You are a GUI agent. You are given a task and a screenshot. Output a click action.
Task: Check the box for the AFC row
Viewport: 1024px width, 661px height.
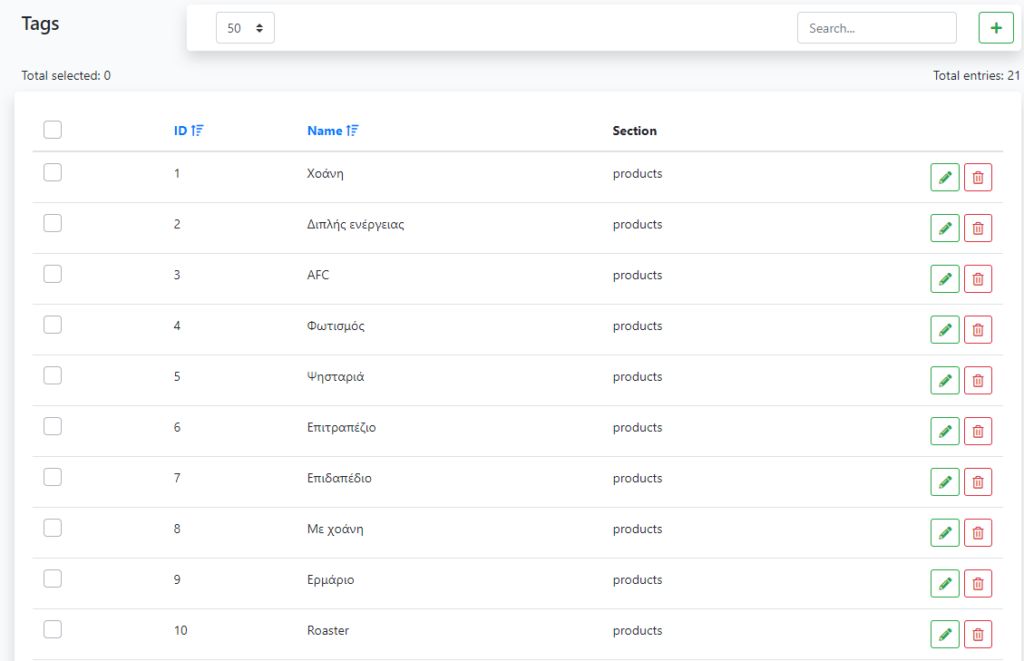[53, 274]
